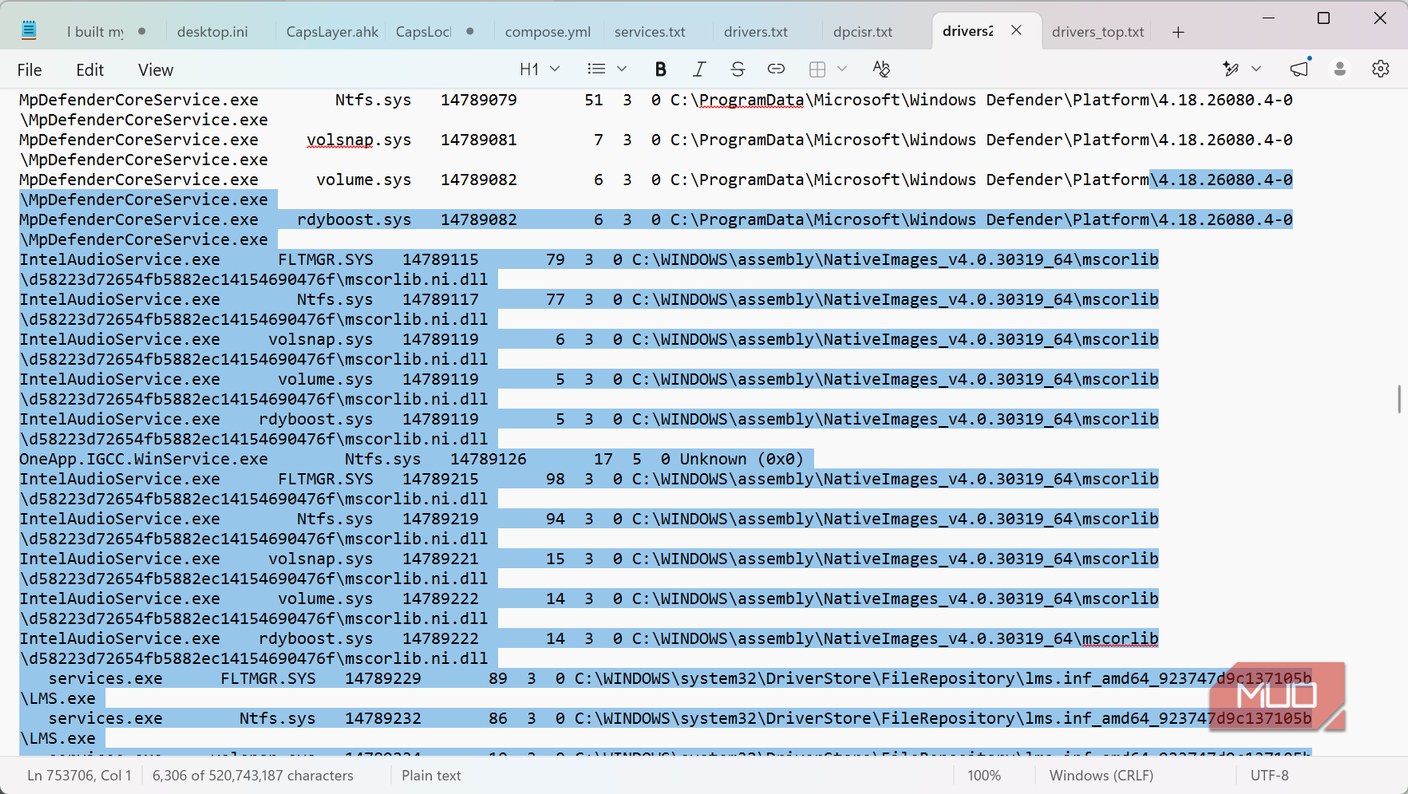
Task: Clear formatting with eraser-A icon
Action: point(881,69)
